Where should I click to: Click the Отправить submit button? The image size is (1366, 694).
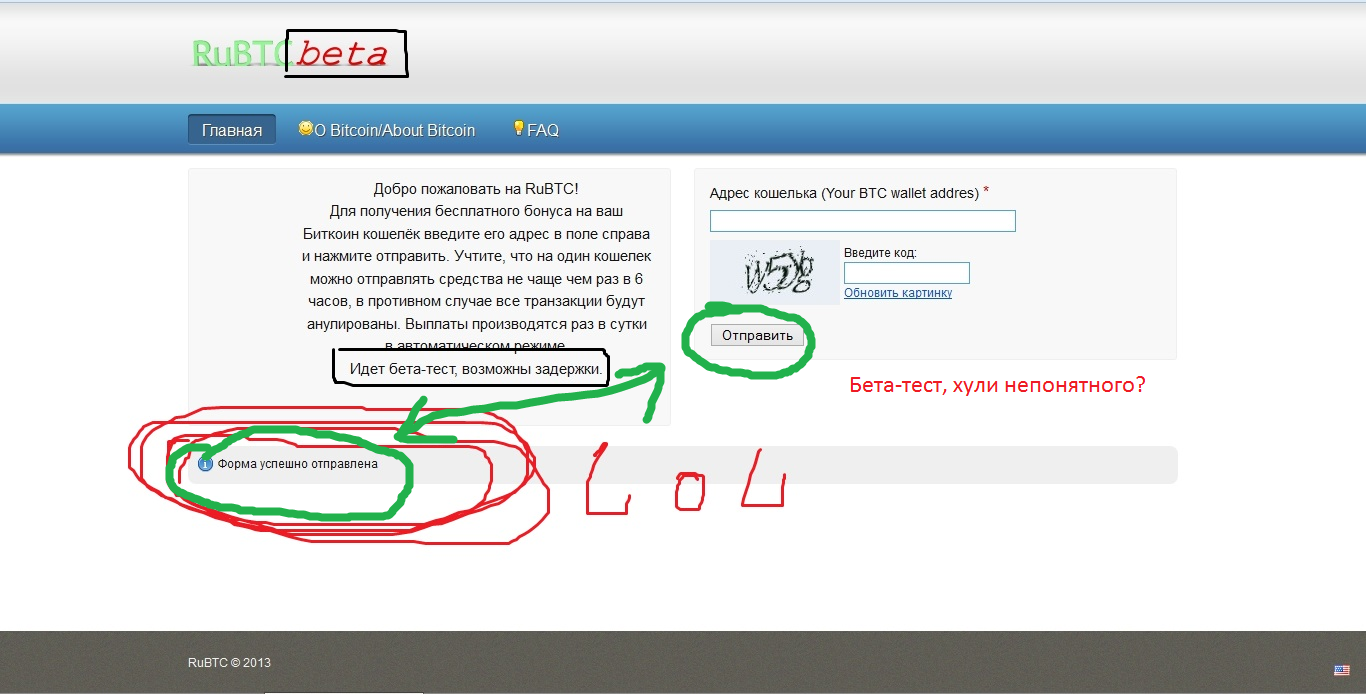coord(758,336)
